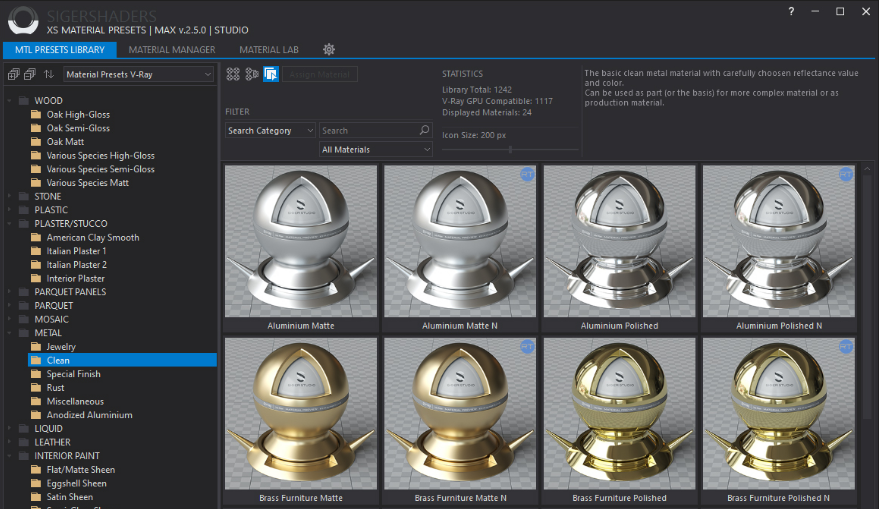This screenshot has width=882, height=509.
Task: Select Various Species Semi-Gloss folder
Action: tap(100, 169)
